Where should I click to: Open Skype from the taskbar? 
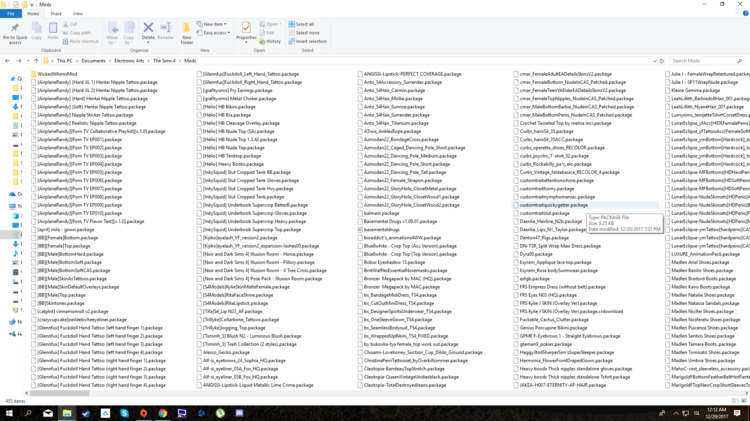[124, 413]
